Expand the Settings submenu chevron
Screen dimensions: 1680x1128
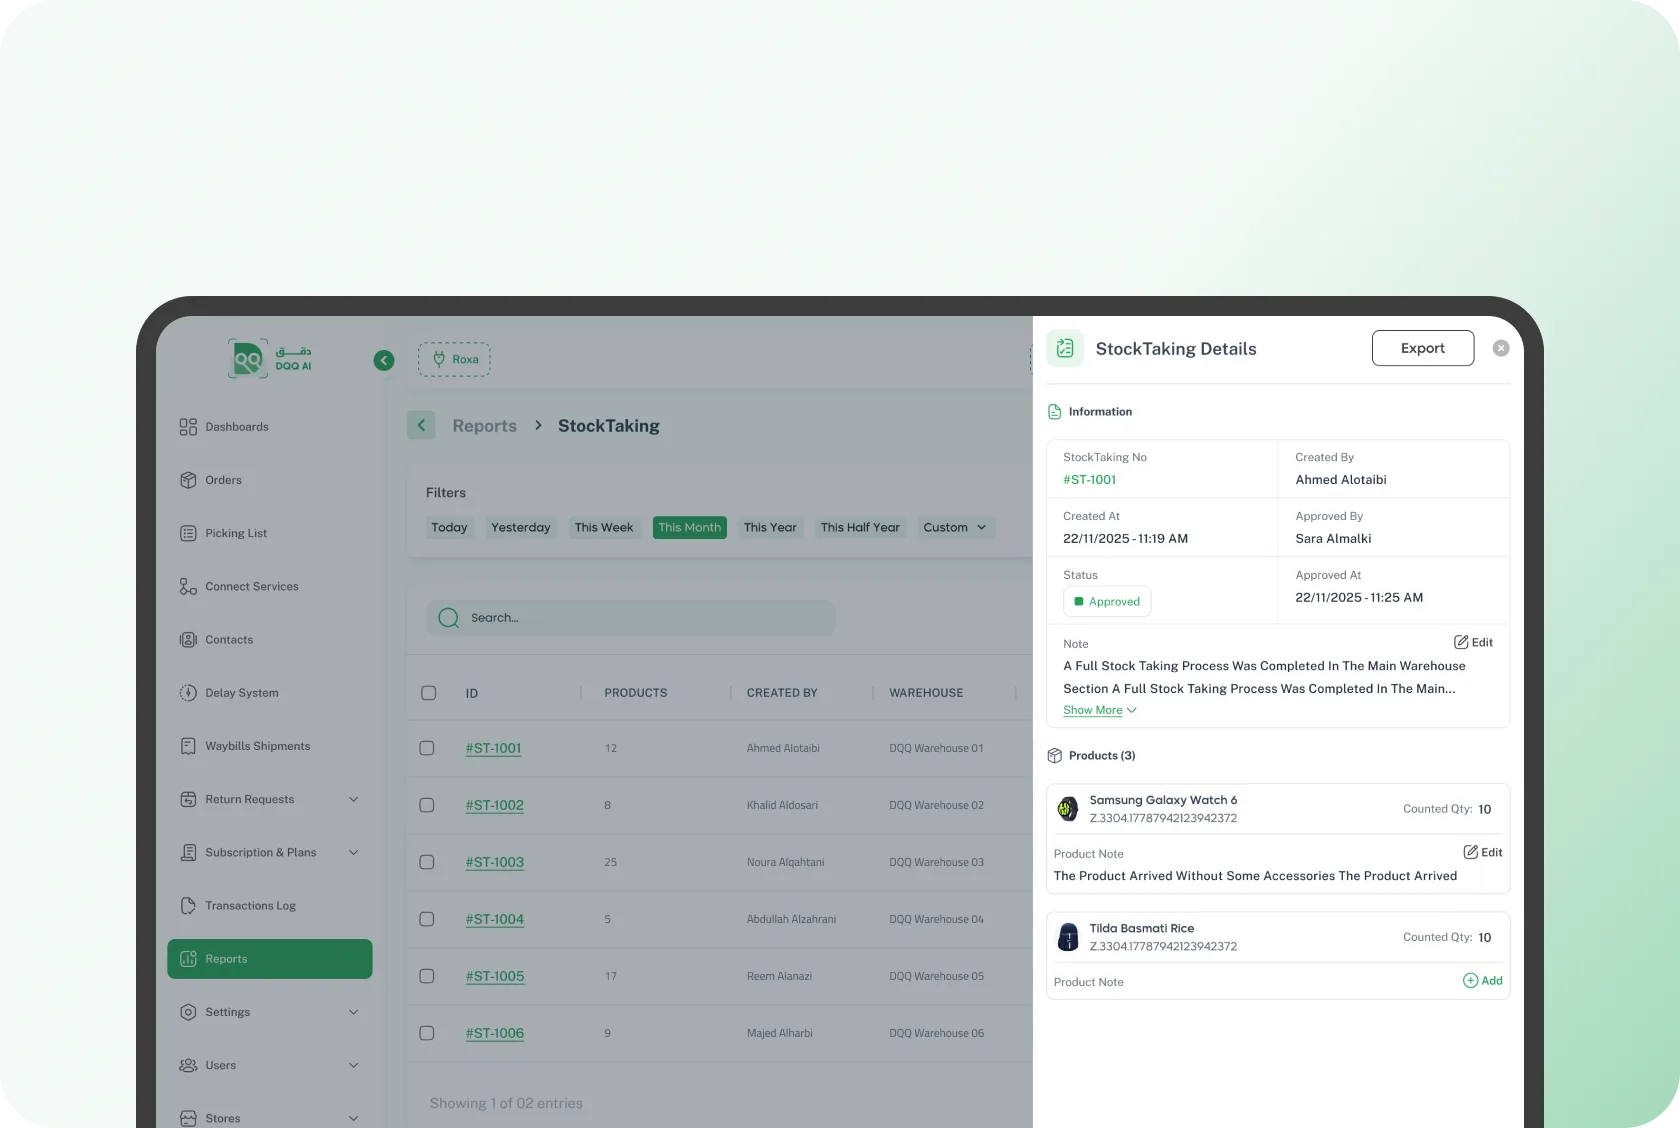pyautogui.click(x=353, y=1012)
